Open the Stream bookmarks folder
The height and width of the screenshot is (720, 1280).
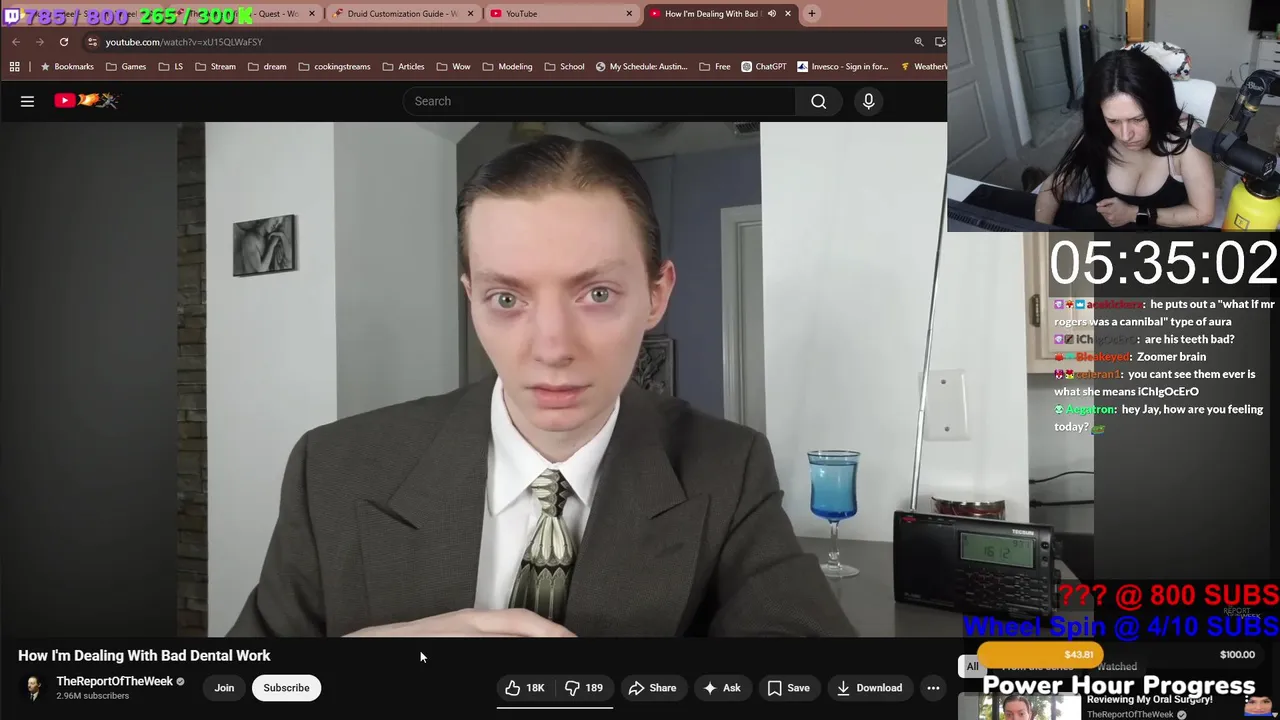pyautogui.click(x=215, y=67)
